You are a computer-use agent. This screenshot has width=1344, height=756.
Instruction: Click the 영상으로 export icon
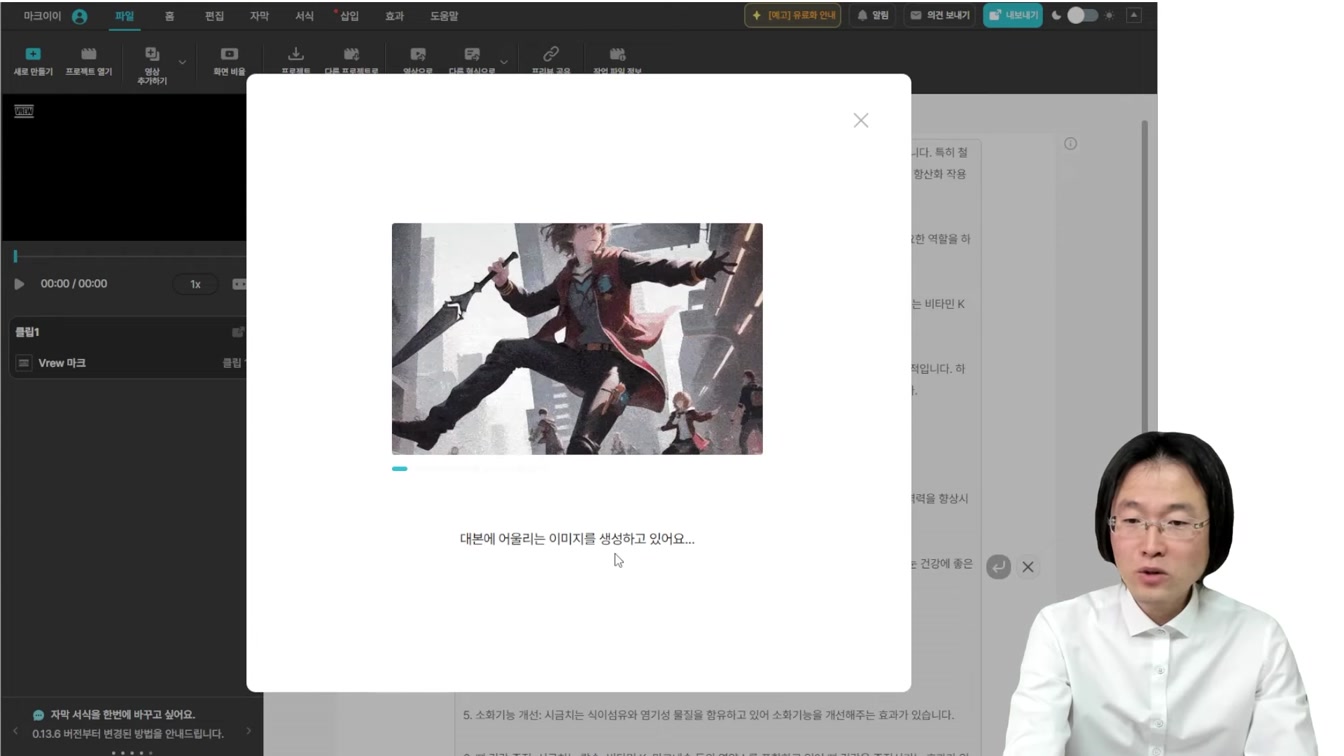(418, 54)
